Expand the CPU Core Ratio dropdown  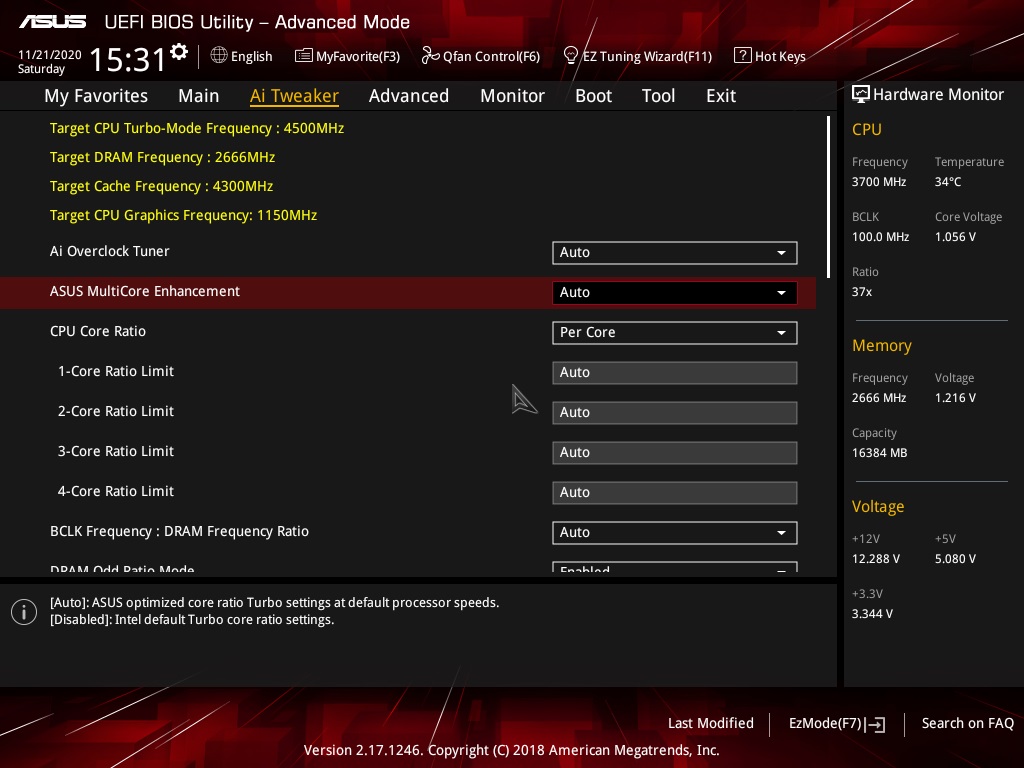[x=675, y=332]
